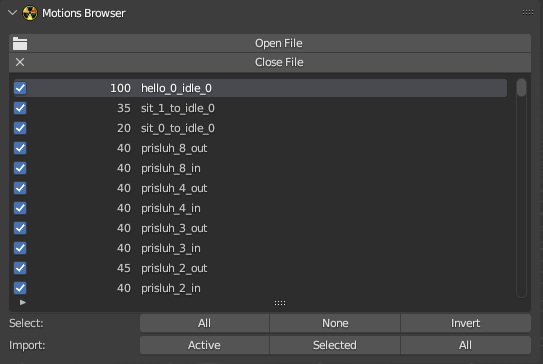Click the Close File button
Screen dimensions: 543x364
tap(270, 62)
